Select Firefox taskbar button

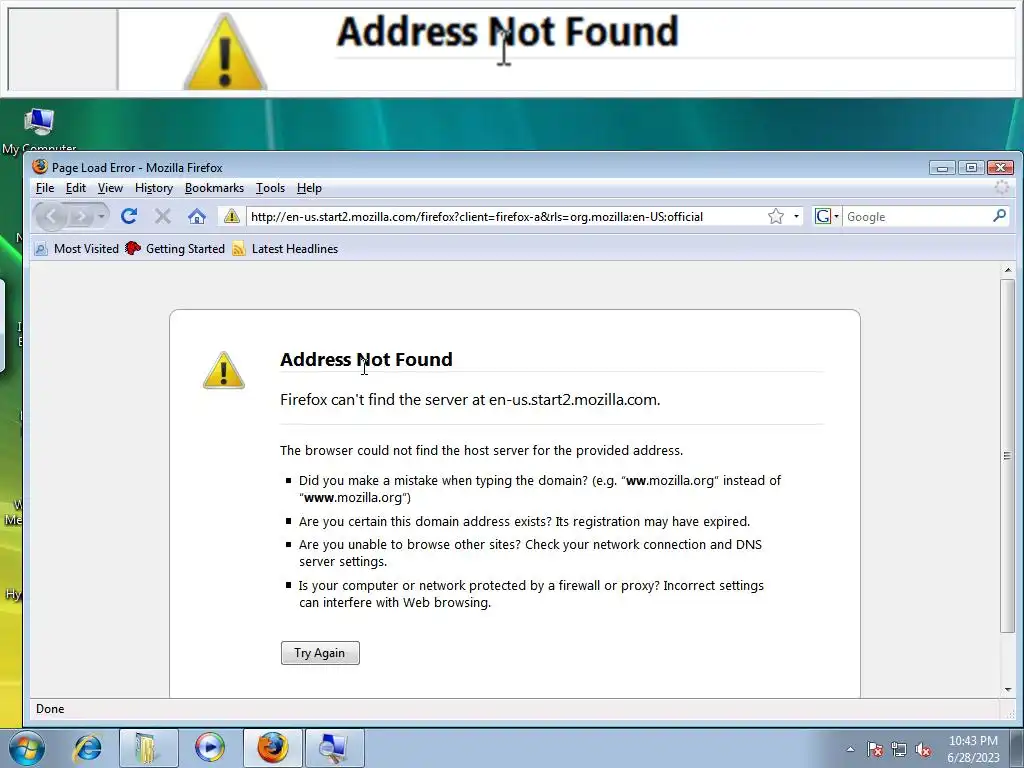pos(272,748)
